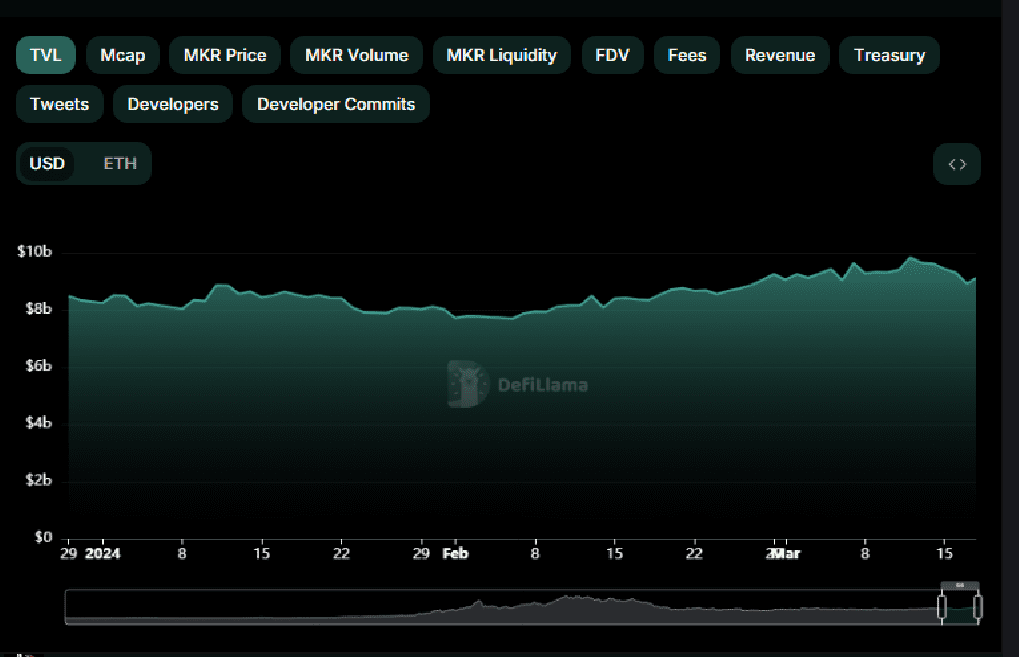Click the $6b y-axis label
The width and height of the screenshot is (1019, 657).
(x=38, y=366)
